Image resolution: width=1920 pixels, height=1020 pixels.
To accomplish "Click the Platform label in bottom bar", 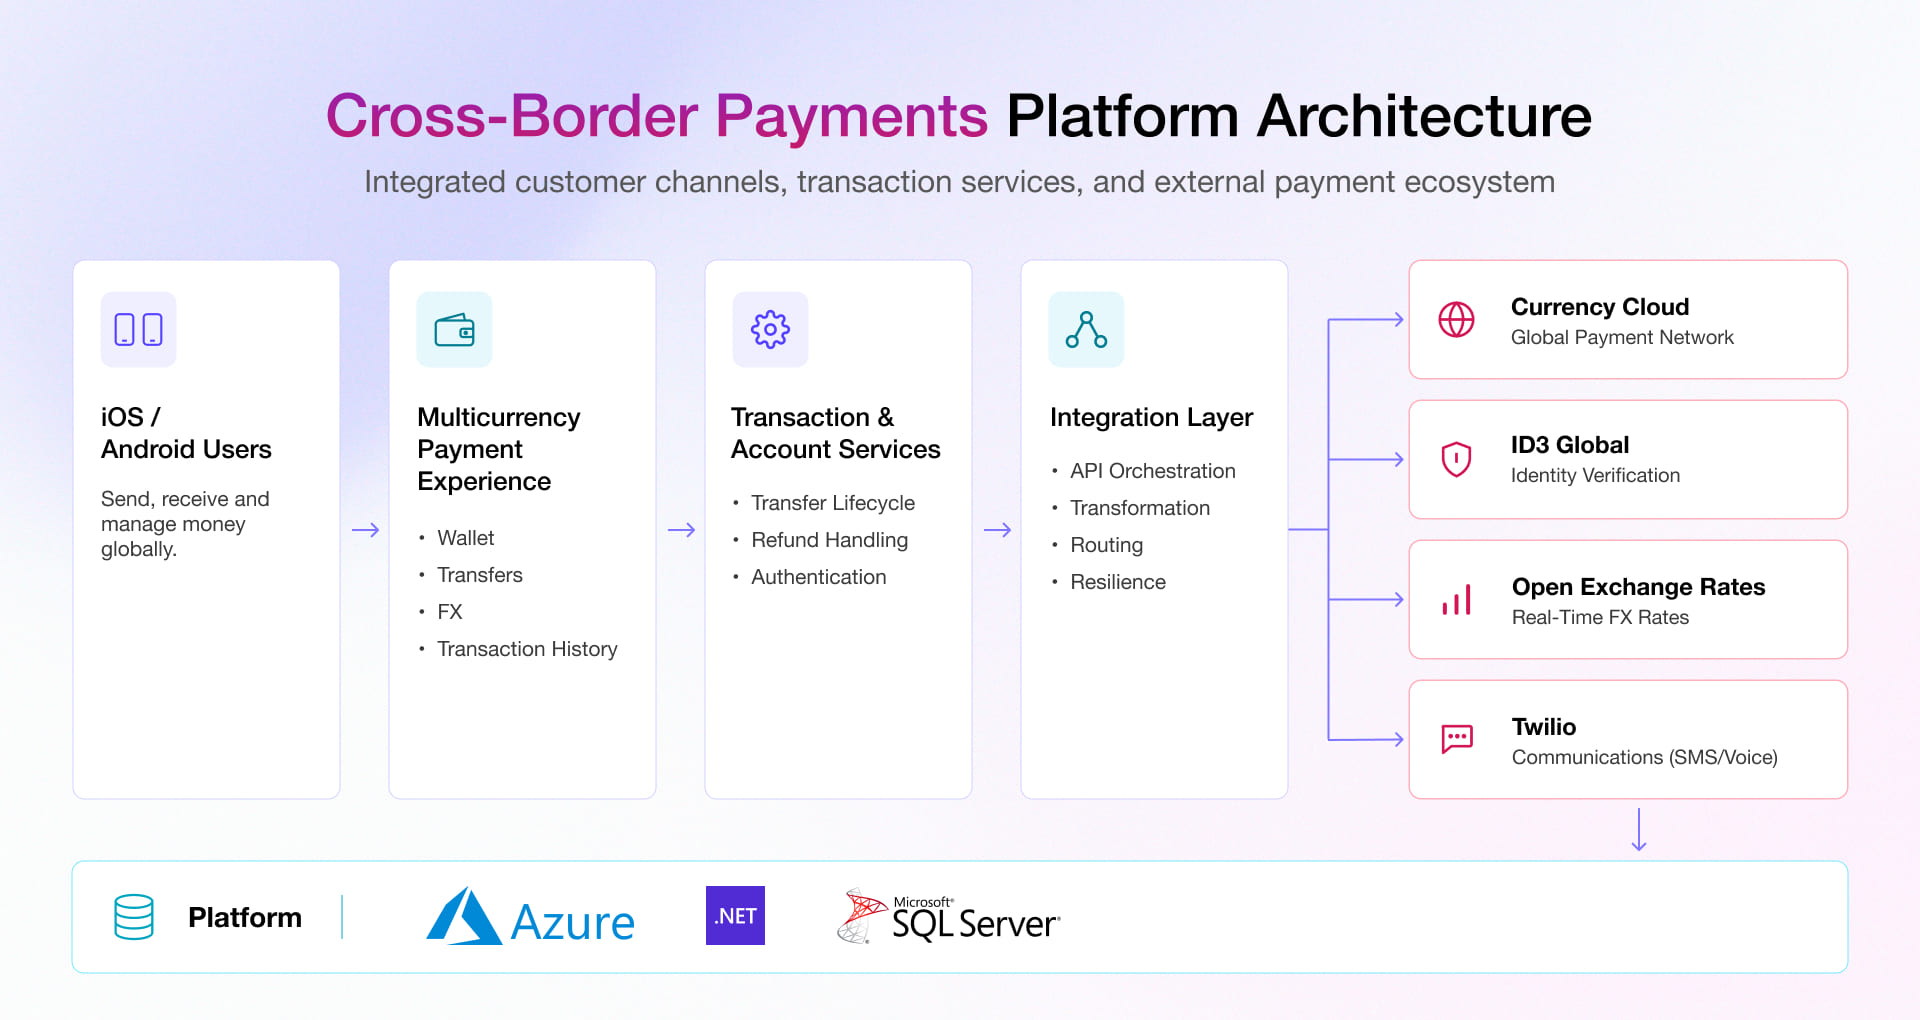I will point(245,917).
